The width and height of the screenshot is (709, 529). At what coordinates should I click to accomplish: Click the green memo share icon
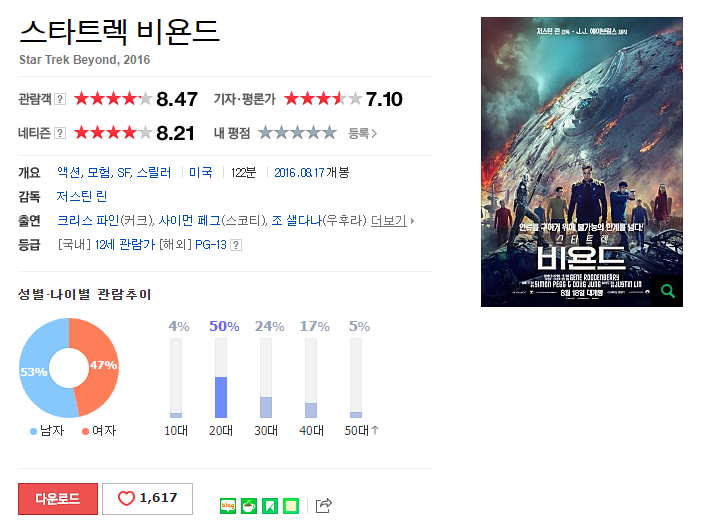291,505
